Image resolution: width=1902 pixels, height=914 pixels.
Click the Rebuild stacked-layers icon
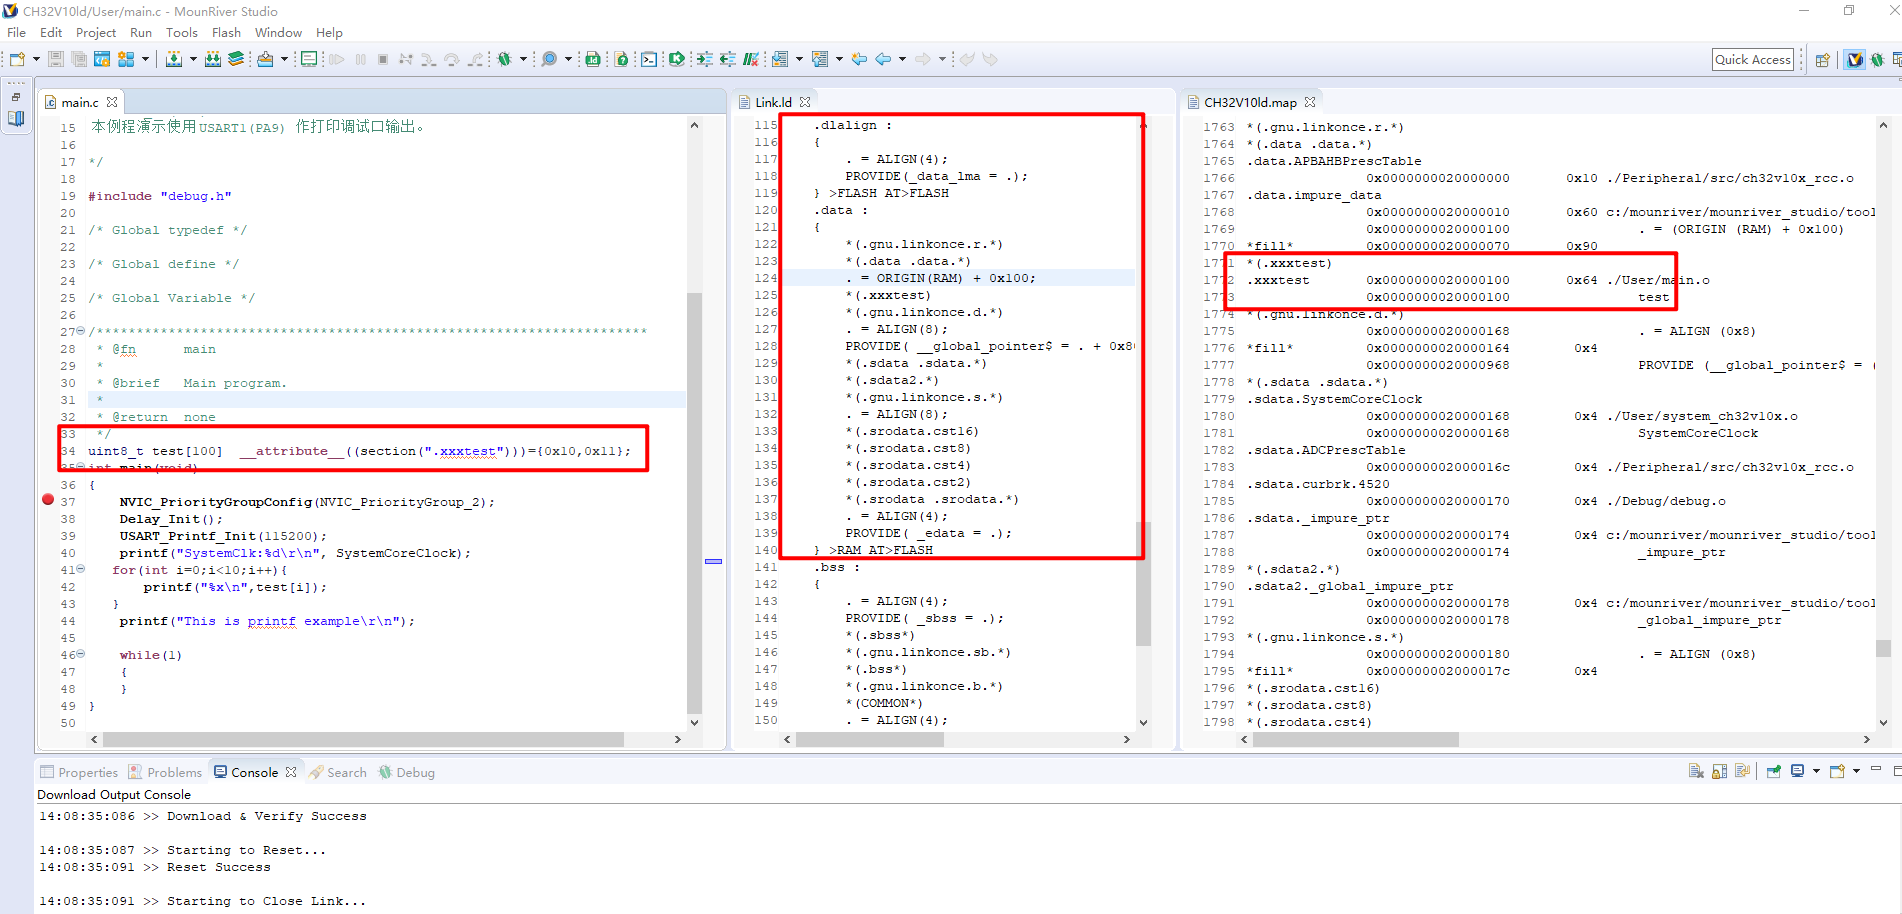(x=237, y=59)
